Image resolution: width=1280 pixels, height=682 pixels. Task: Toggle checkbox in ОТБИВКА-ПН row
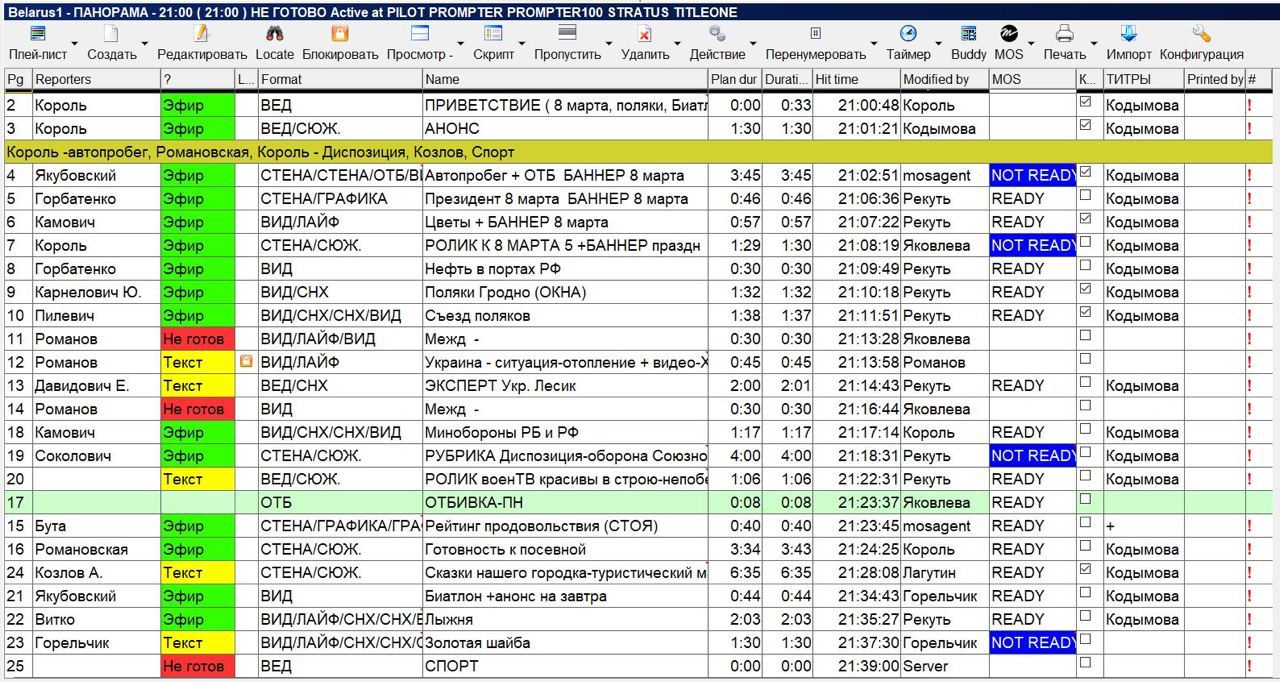[1085, 499]
